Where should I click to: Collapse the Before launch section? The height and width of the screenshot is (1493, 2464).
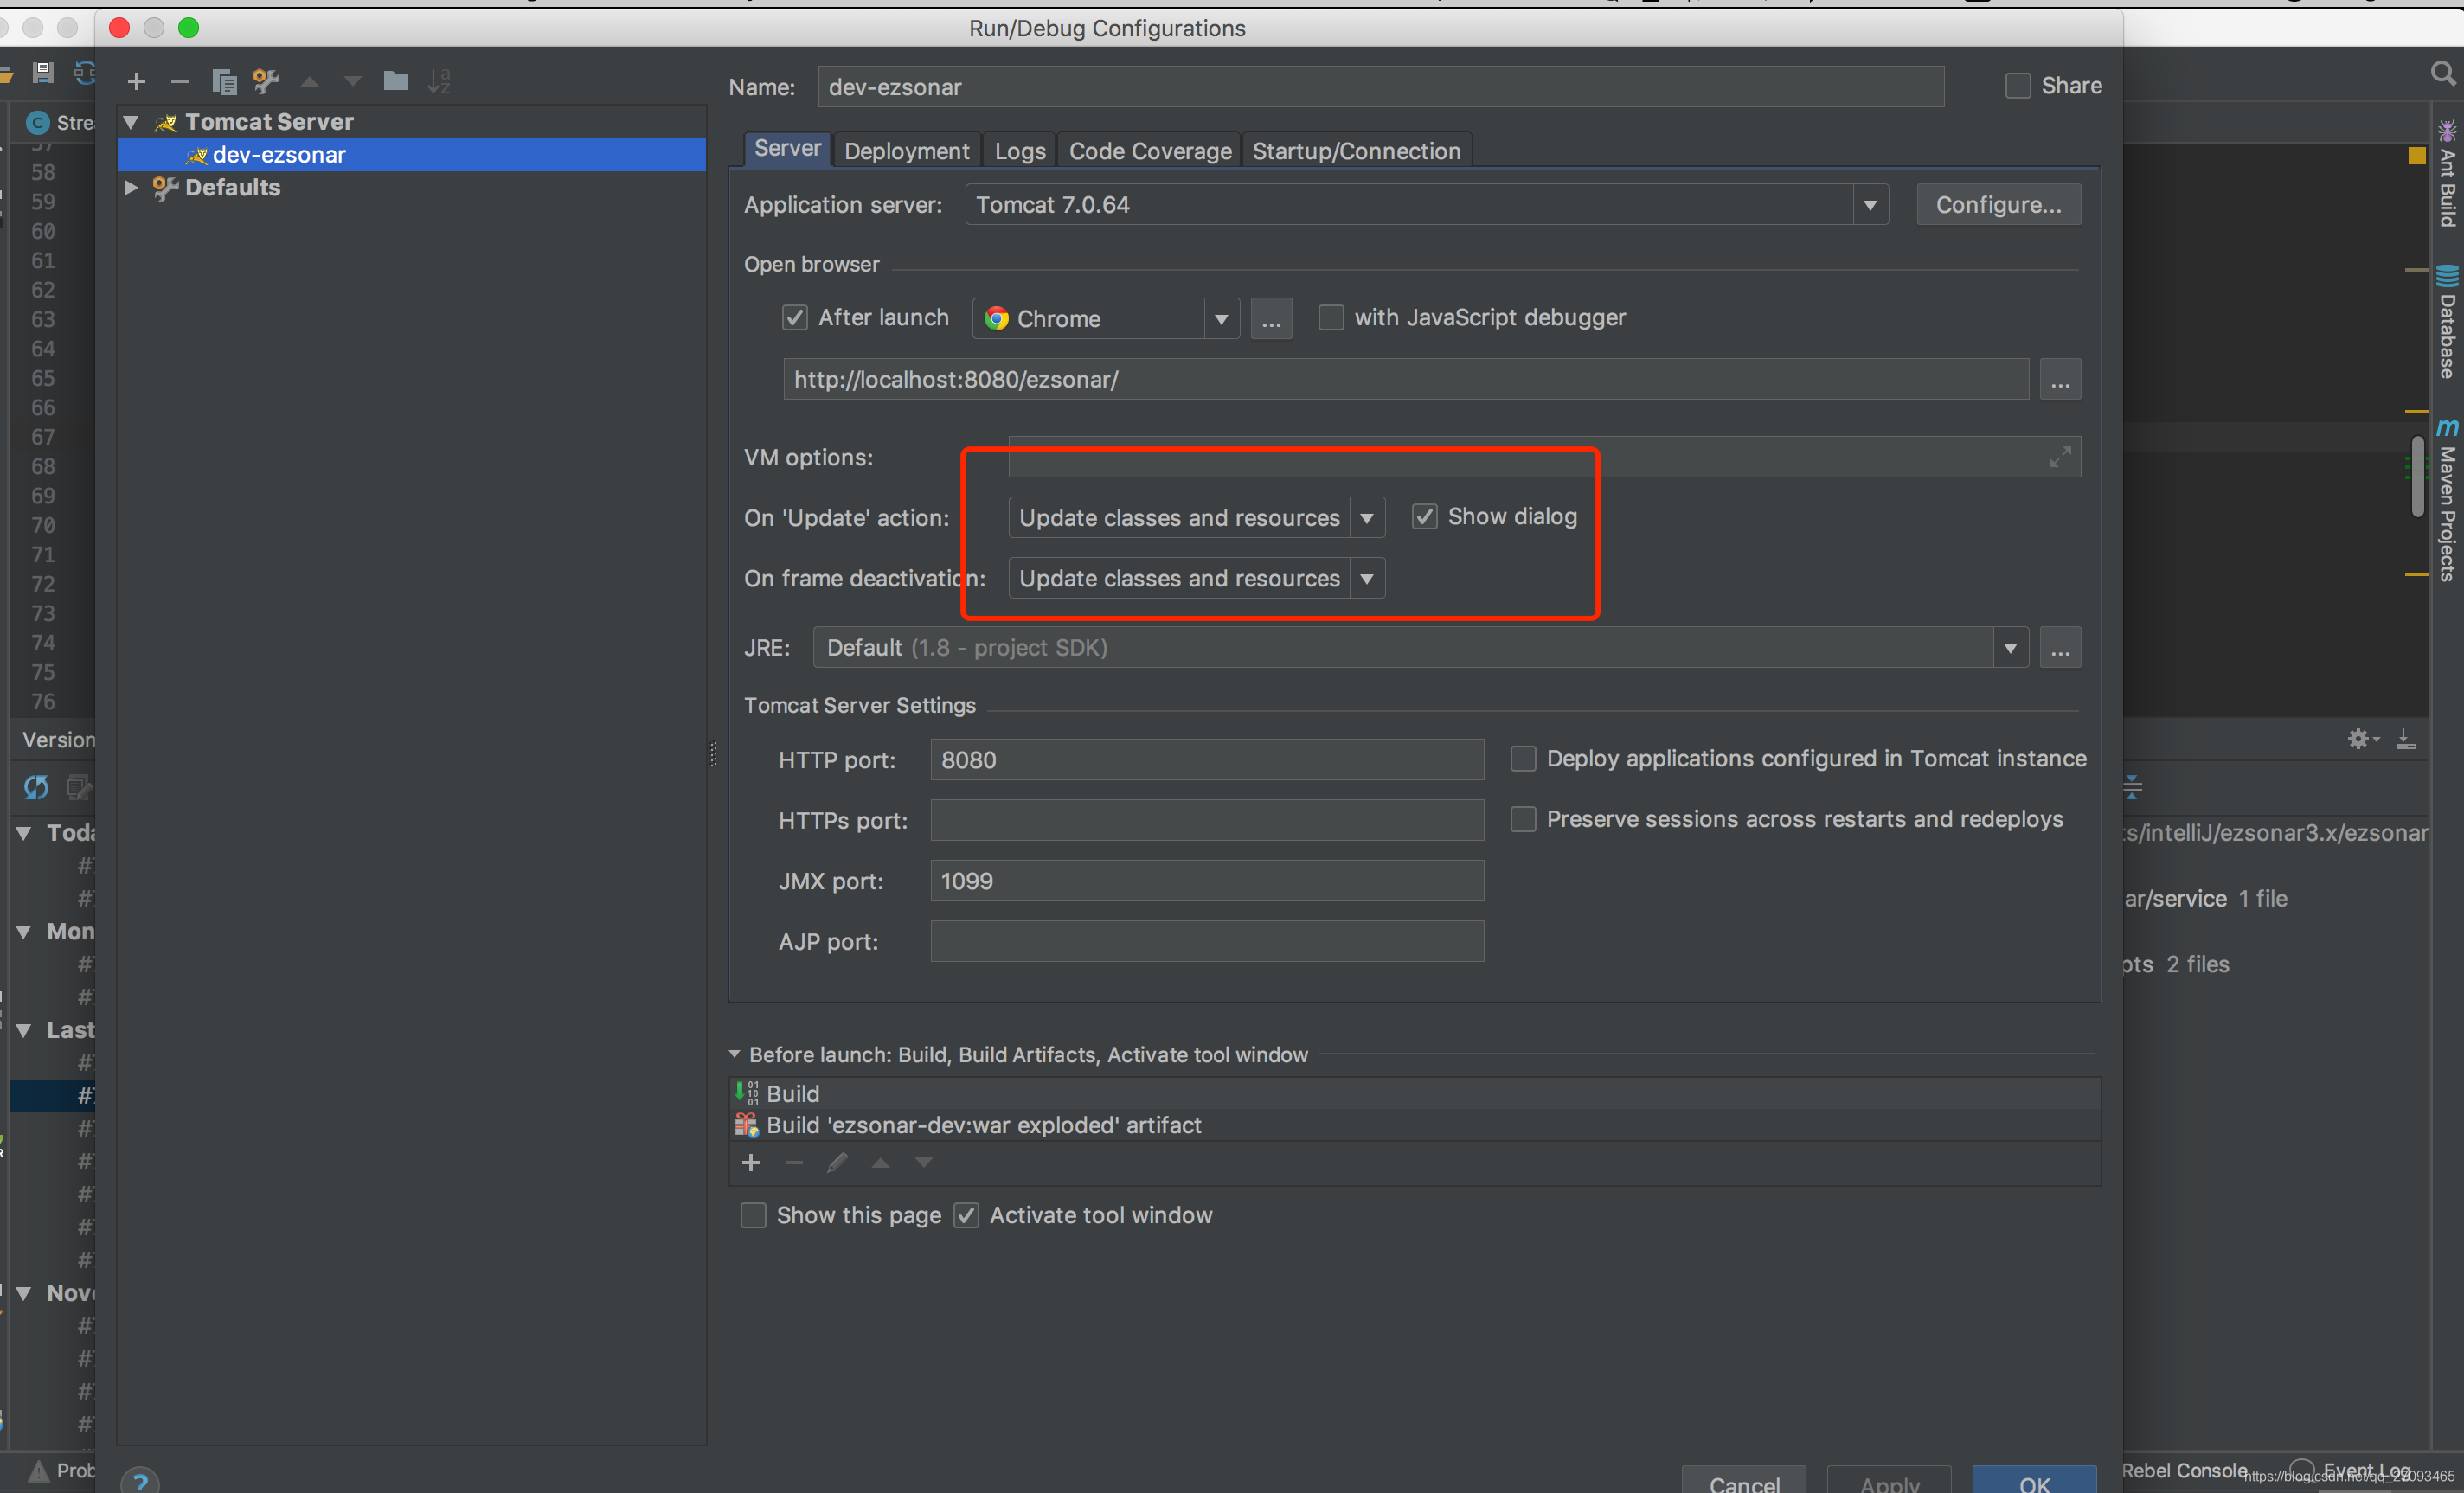tap(735, 1054)
